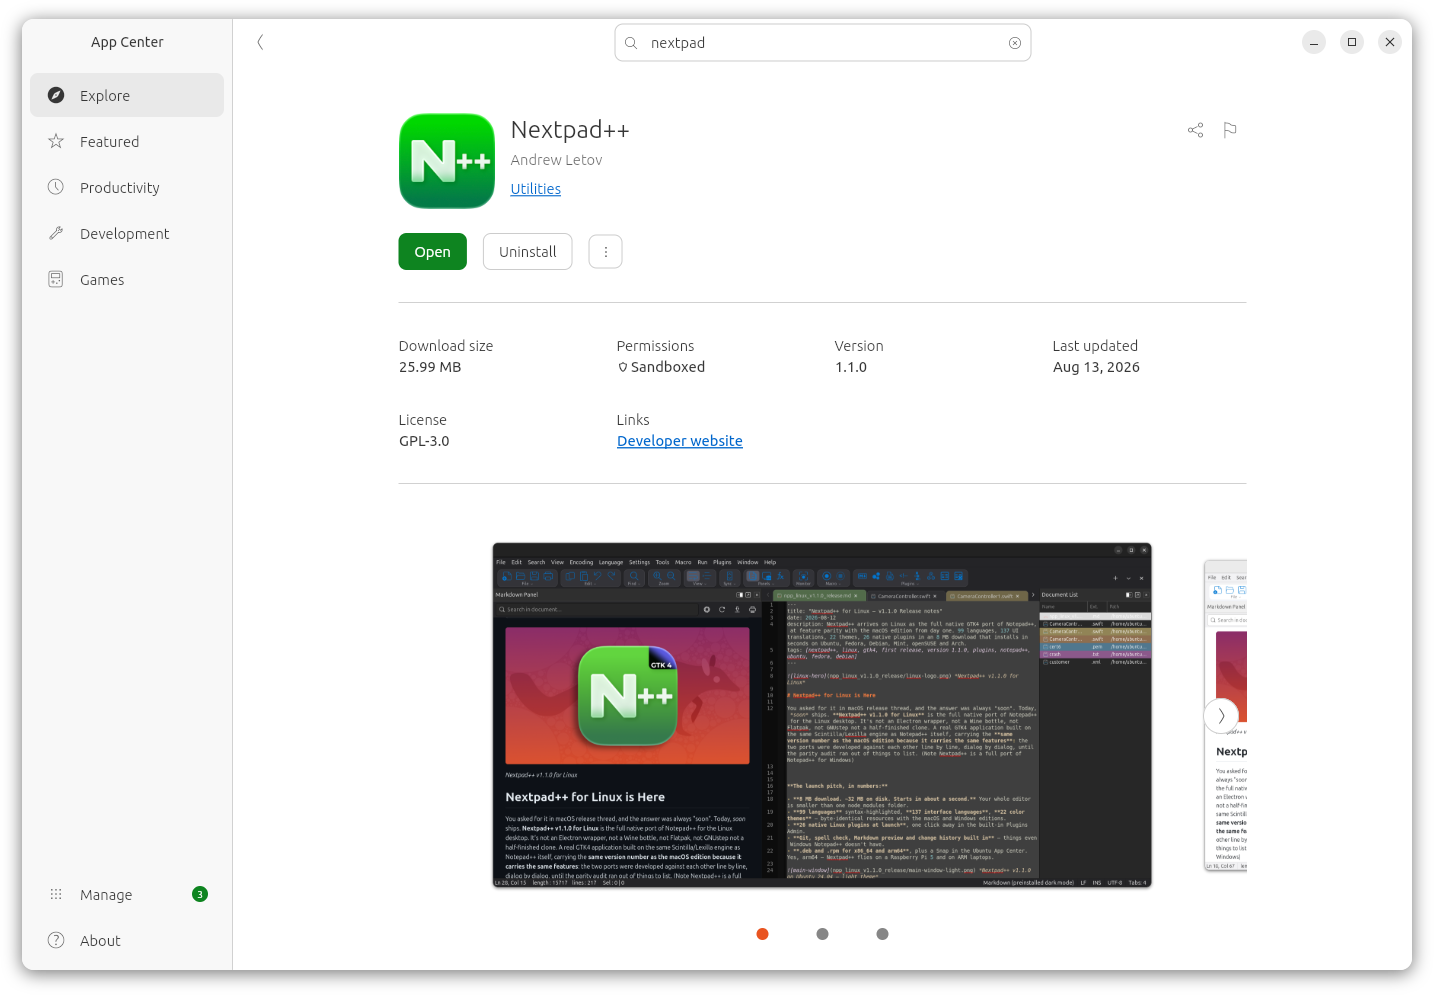Open the Manage section
This screenshot has width=1434, height=995.
click(127, 894)
